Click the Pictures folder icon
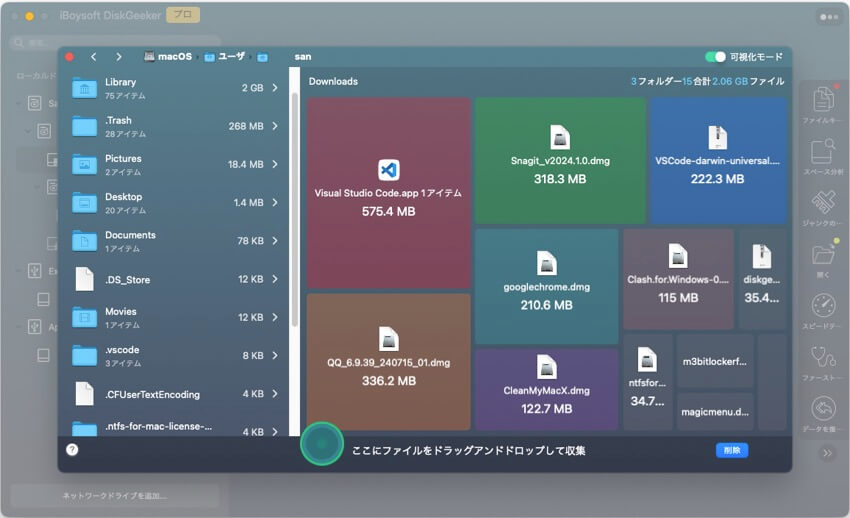Viewport: 850px width, 518px height. click(x=85, y=164)
